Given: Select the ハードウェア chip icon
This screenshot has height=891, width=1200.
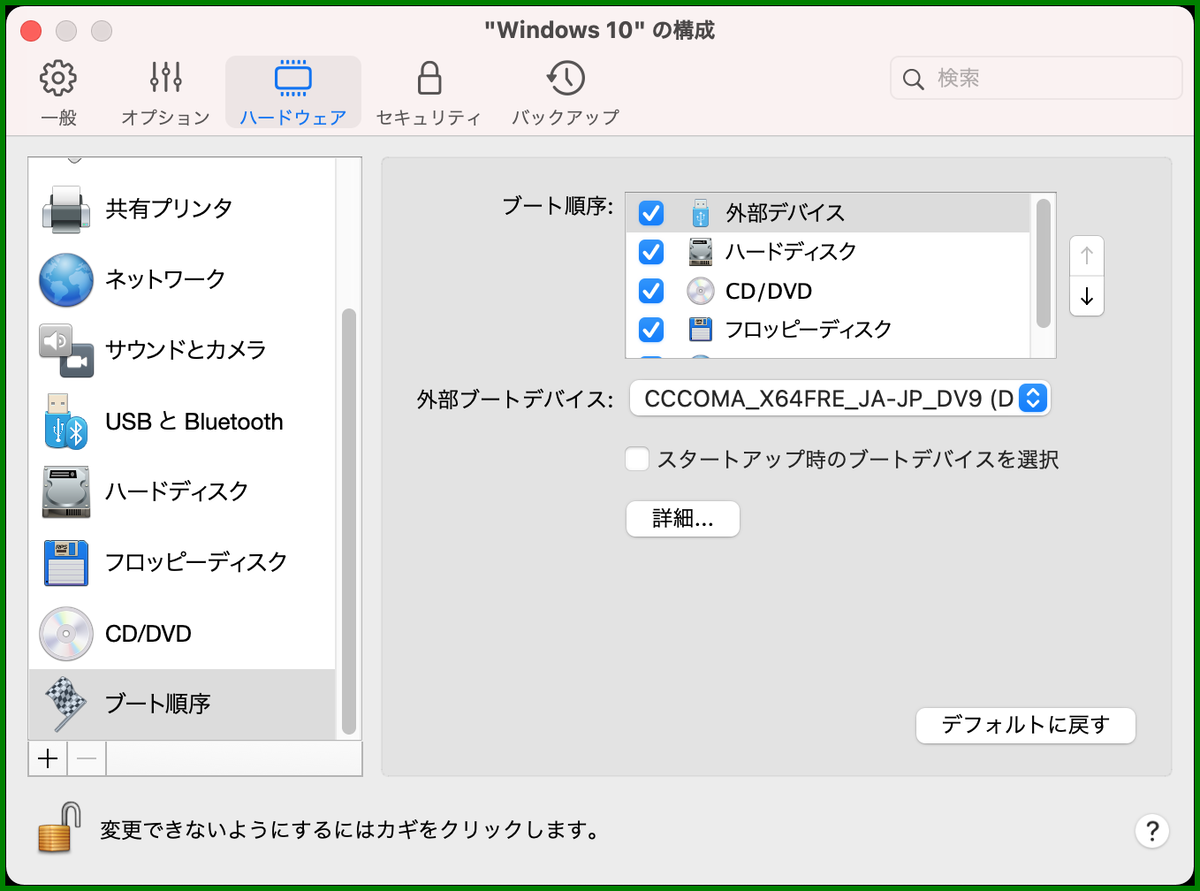Looking at the screenshot, I should click(x=293, y=78).
